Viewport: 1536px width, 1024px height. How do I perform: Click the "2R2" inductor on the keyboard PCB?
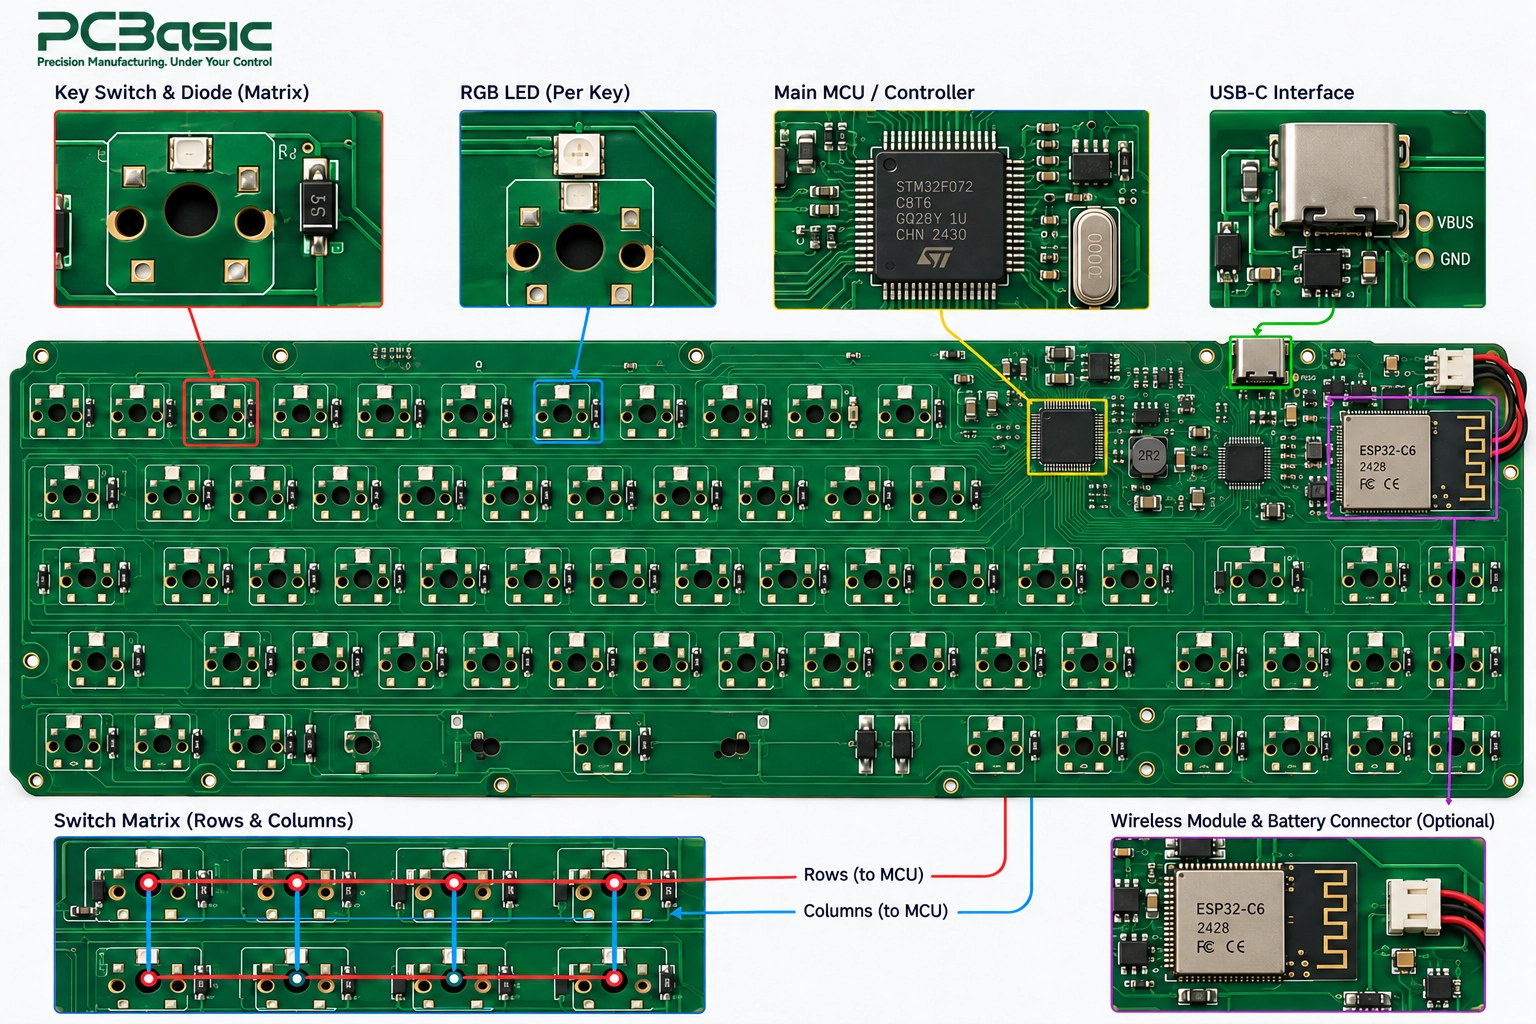coord(1148,456)
